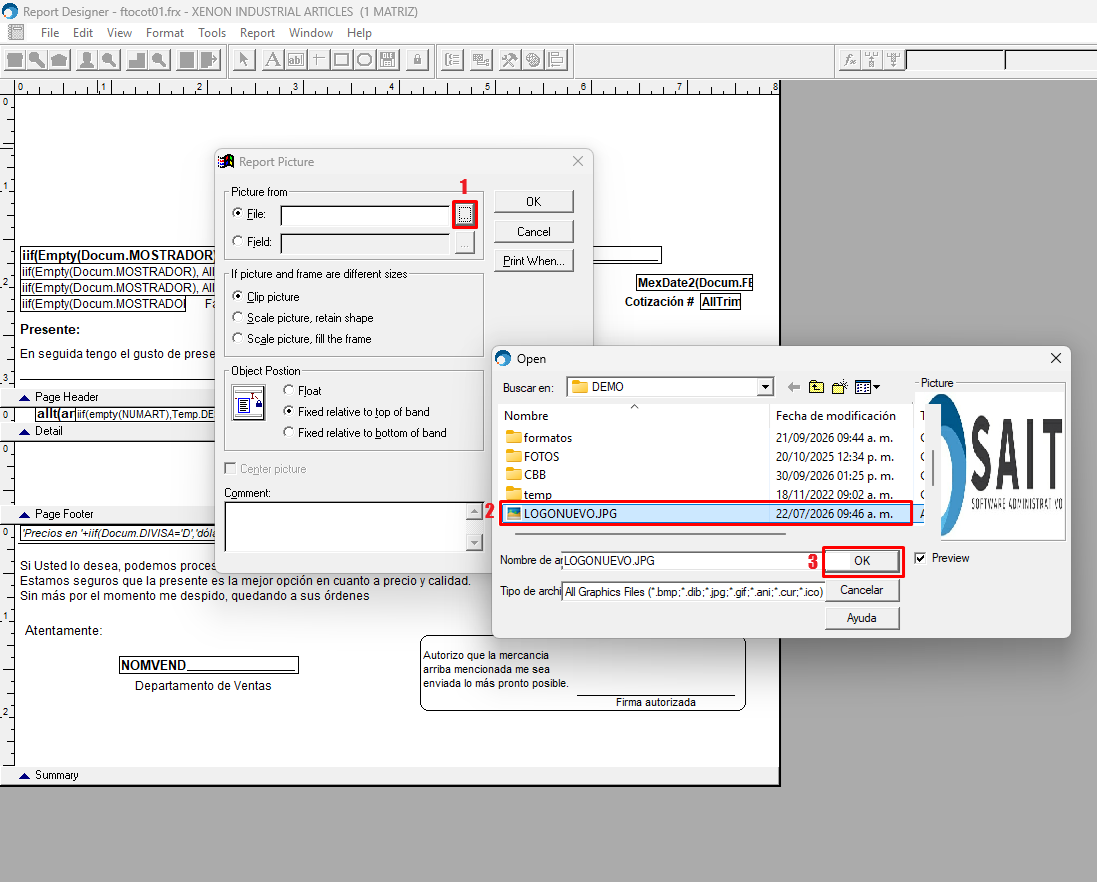
Task: Create a new folder in Open dialog
Action: pos(840,387)
